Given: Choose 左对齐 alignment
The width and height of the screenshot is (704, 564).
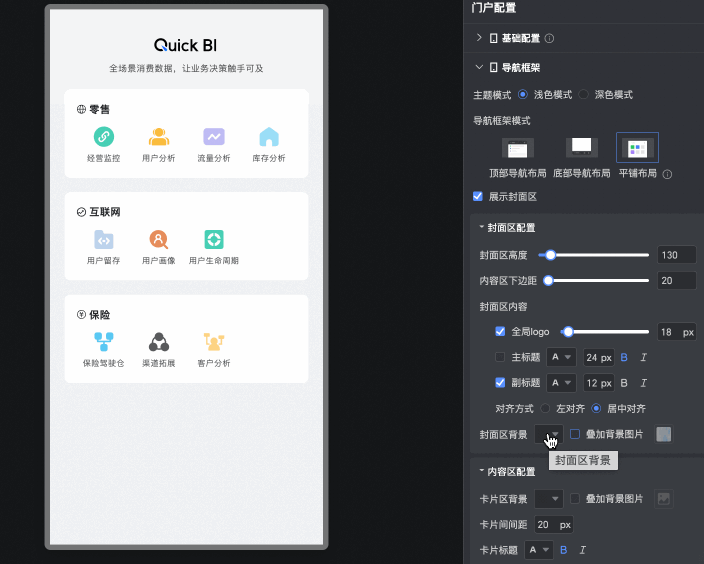Looking at the screenshot, I should [x=546, y=409].
